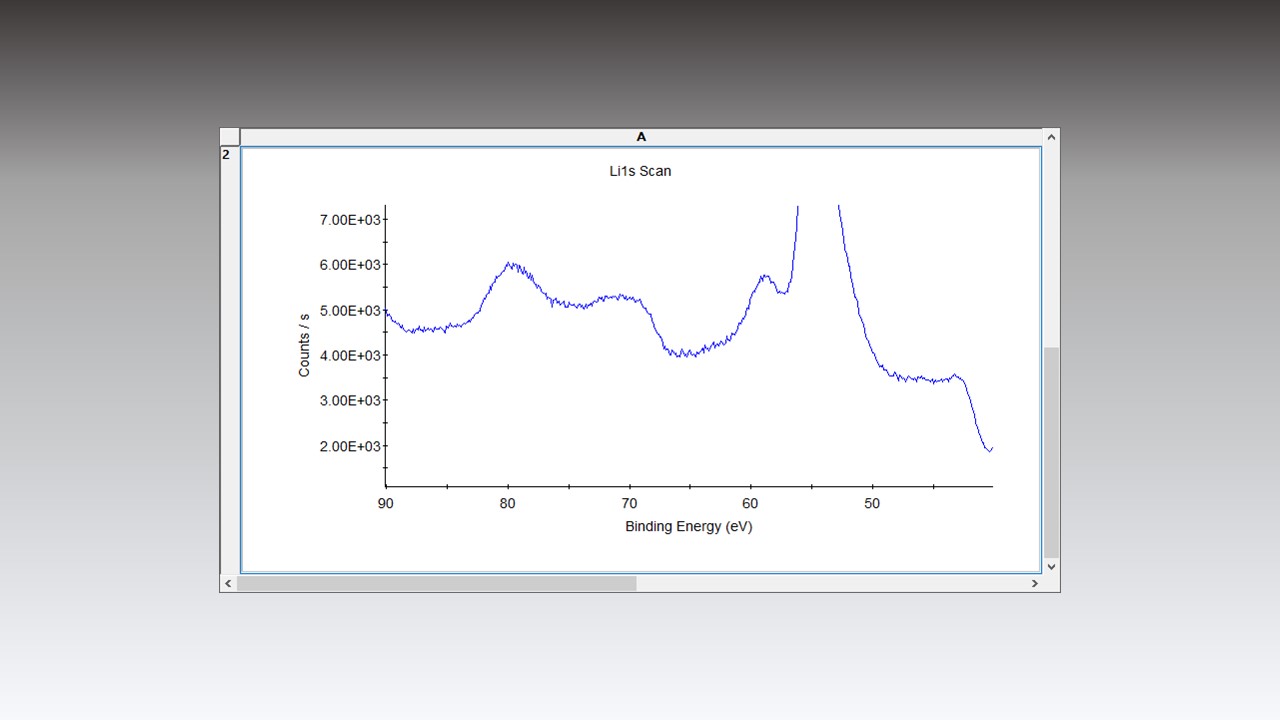Select column header A
The height and width of the screenshot is (720, 1280).
(641, 137)
